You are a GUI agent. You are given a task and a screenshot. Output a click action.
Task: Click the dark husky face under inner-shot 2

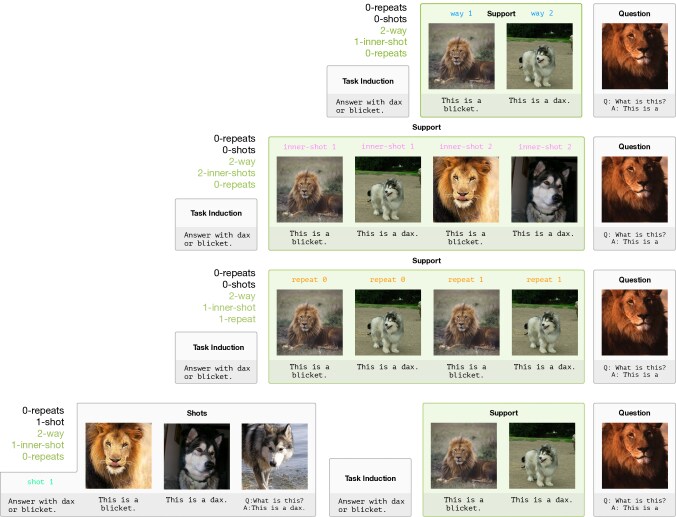pos(544,189)
